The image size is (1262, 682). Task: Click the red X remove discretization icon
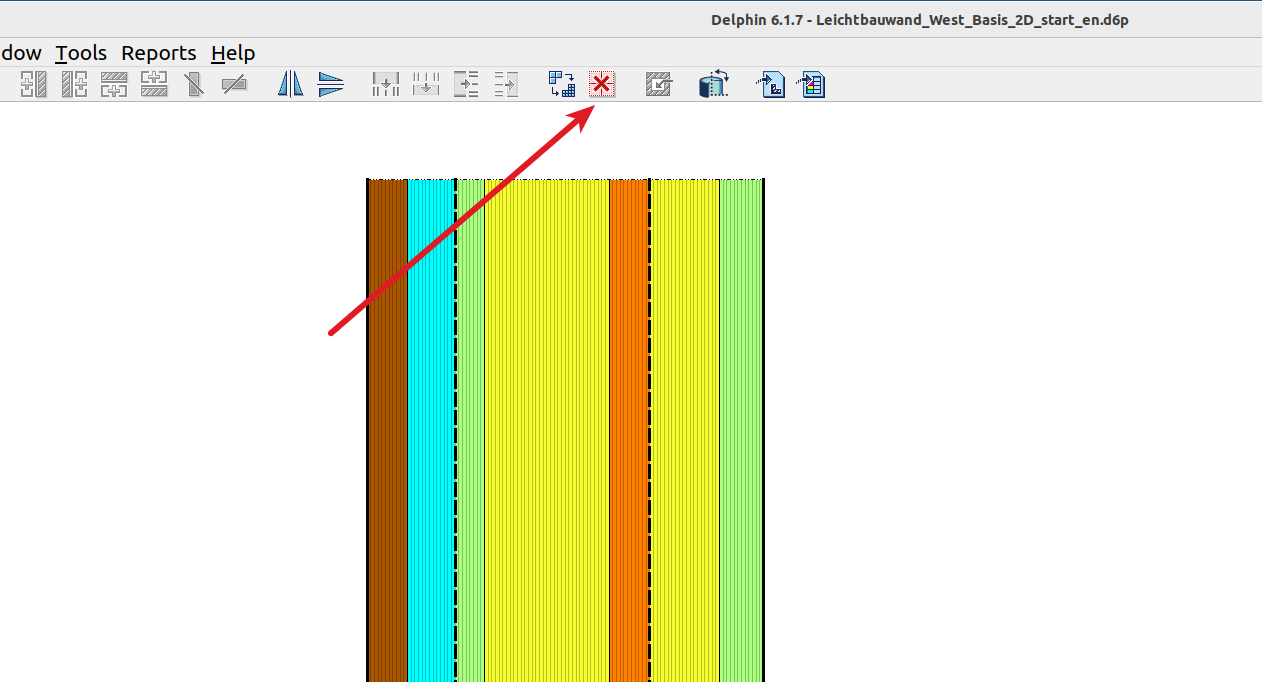[602, 85]
